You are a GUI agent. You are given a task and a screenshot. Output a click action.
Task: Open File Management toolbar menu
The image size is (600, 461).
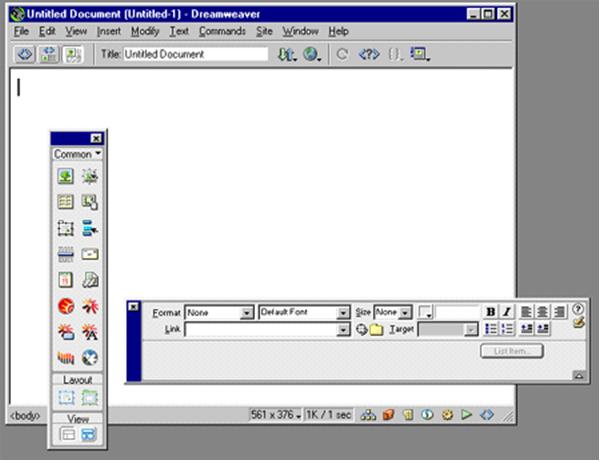click(x=287, y=54)
